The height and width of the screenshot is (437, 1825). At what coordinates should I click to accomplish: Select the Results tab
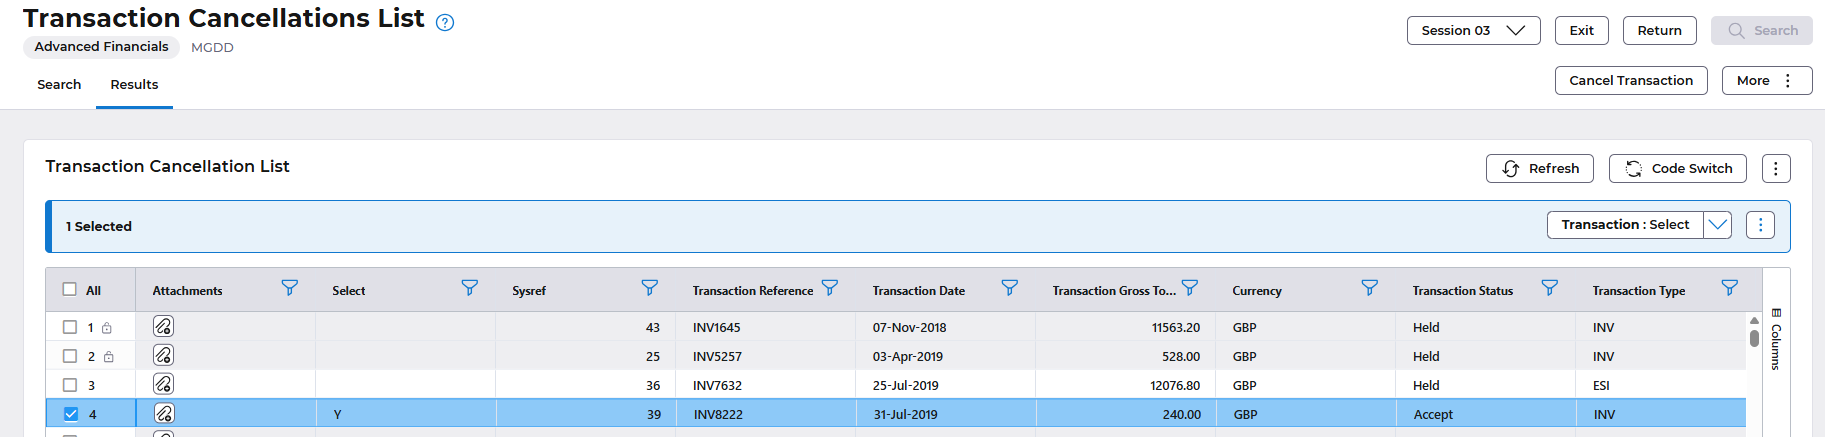coord(134,85)
